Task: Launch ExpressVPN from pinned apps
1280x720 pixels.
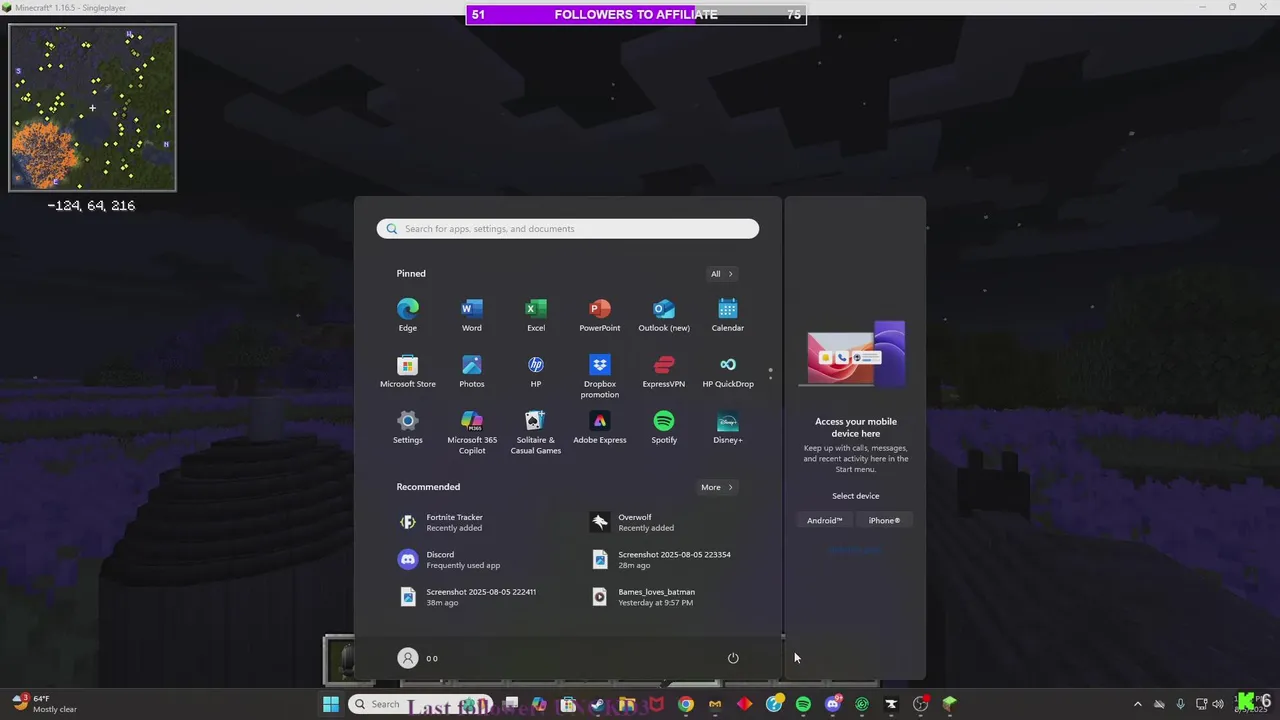Action: click(664, 370)
